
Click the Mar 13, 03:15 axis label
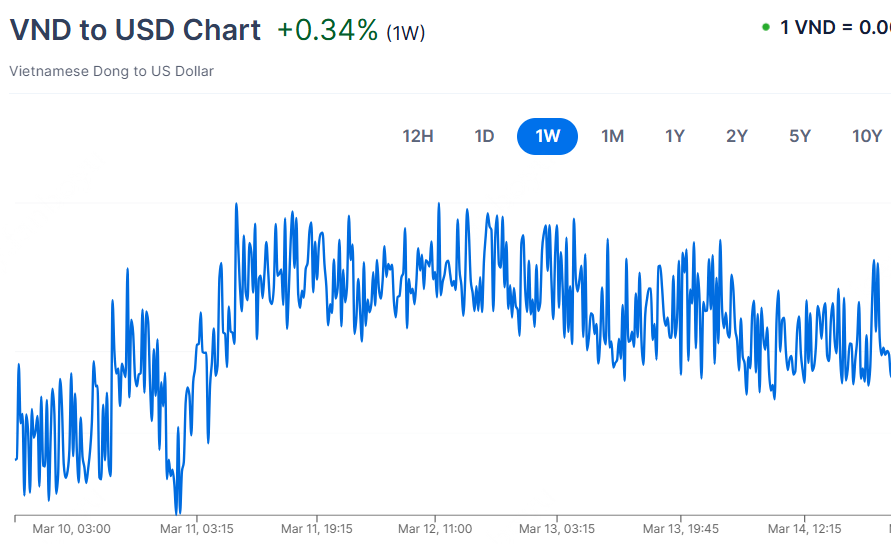pos(557,528)
